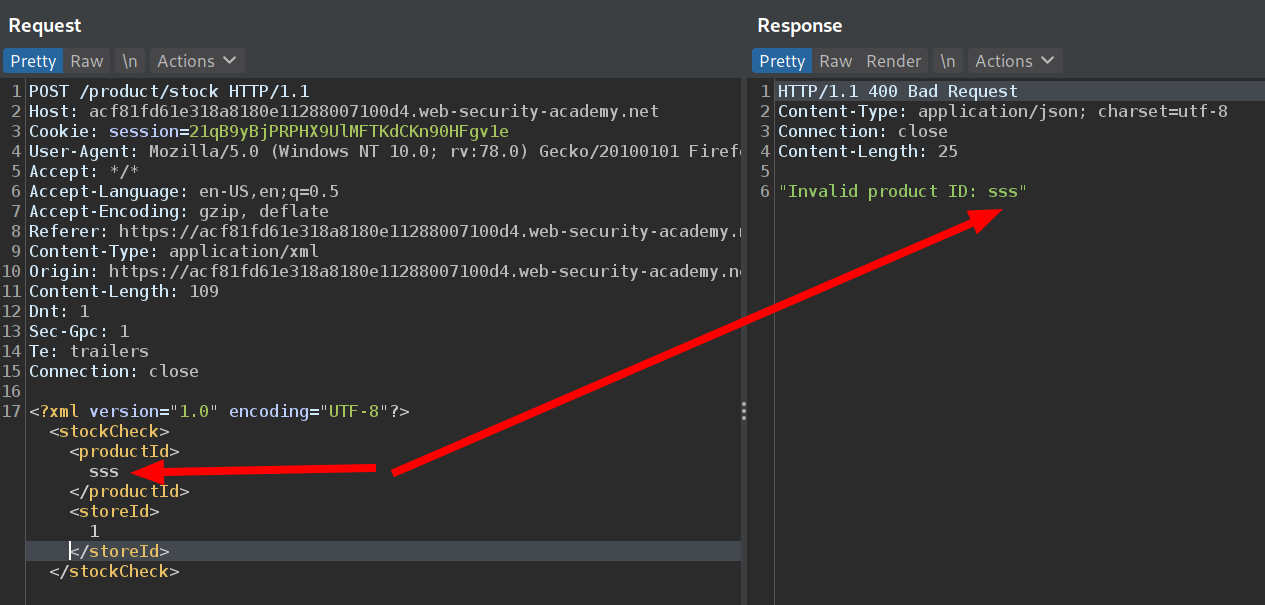Toggle the \n button in the Response pane
This screenshot has height=605, width=1265.
coord(947,61)
